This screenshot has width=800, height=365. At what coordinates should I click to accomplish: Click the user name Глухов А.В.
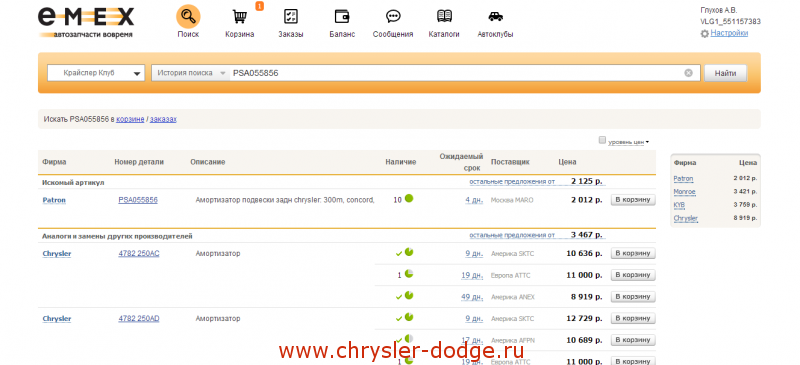pos(719,10)
